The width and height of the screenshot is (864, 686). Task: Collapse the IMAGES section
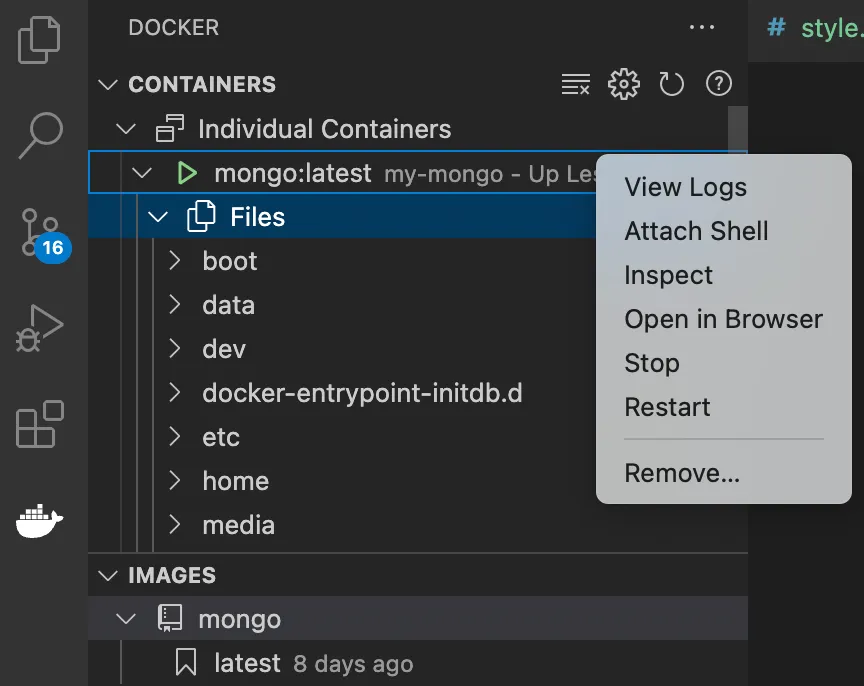tap(107, 576)
